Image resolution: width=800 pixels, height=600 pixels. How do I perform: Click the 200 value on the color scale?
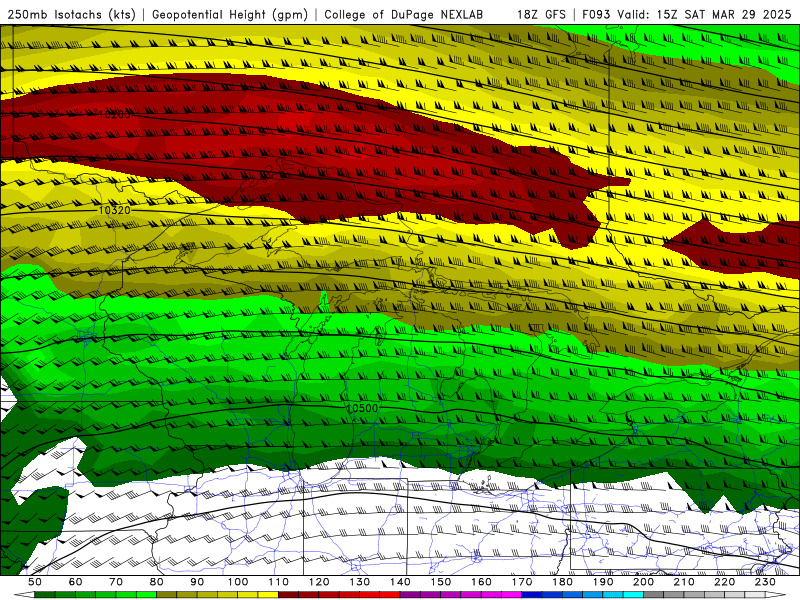coord(644,582)
